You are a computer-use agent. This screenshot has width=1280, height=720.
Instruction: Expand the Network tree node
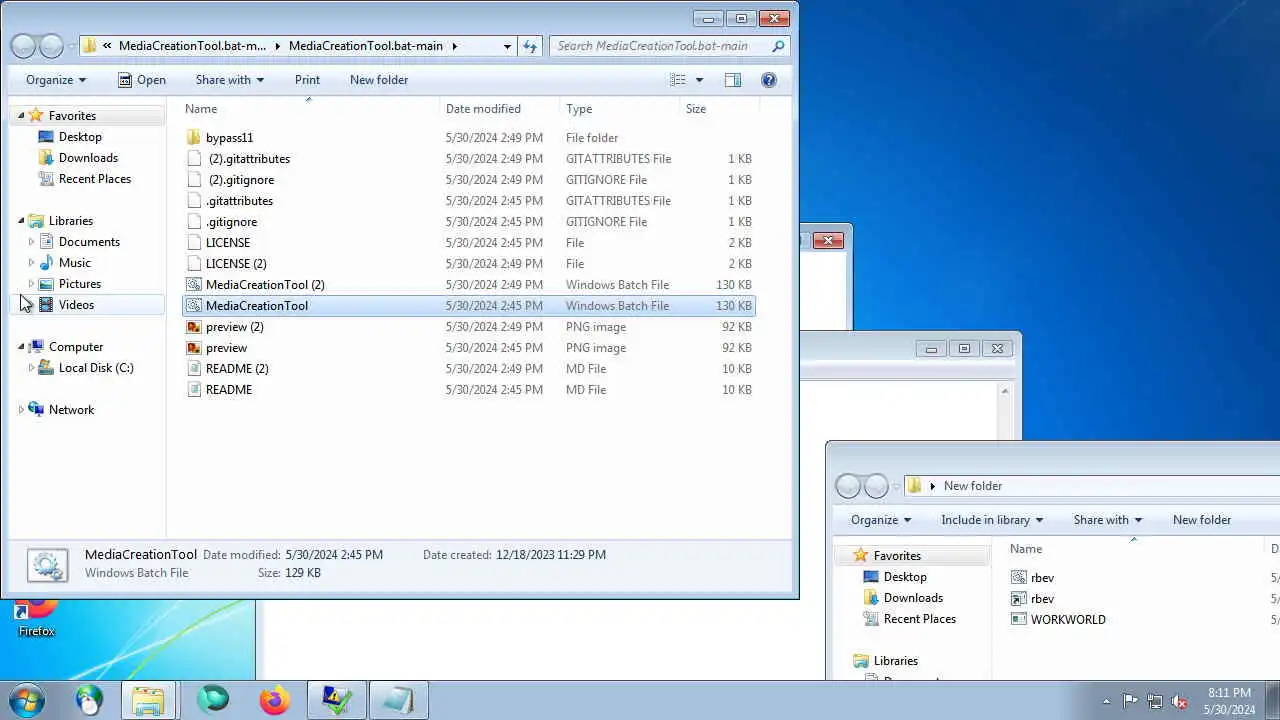click(x=21, y=410)
